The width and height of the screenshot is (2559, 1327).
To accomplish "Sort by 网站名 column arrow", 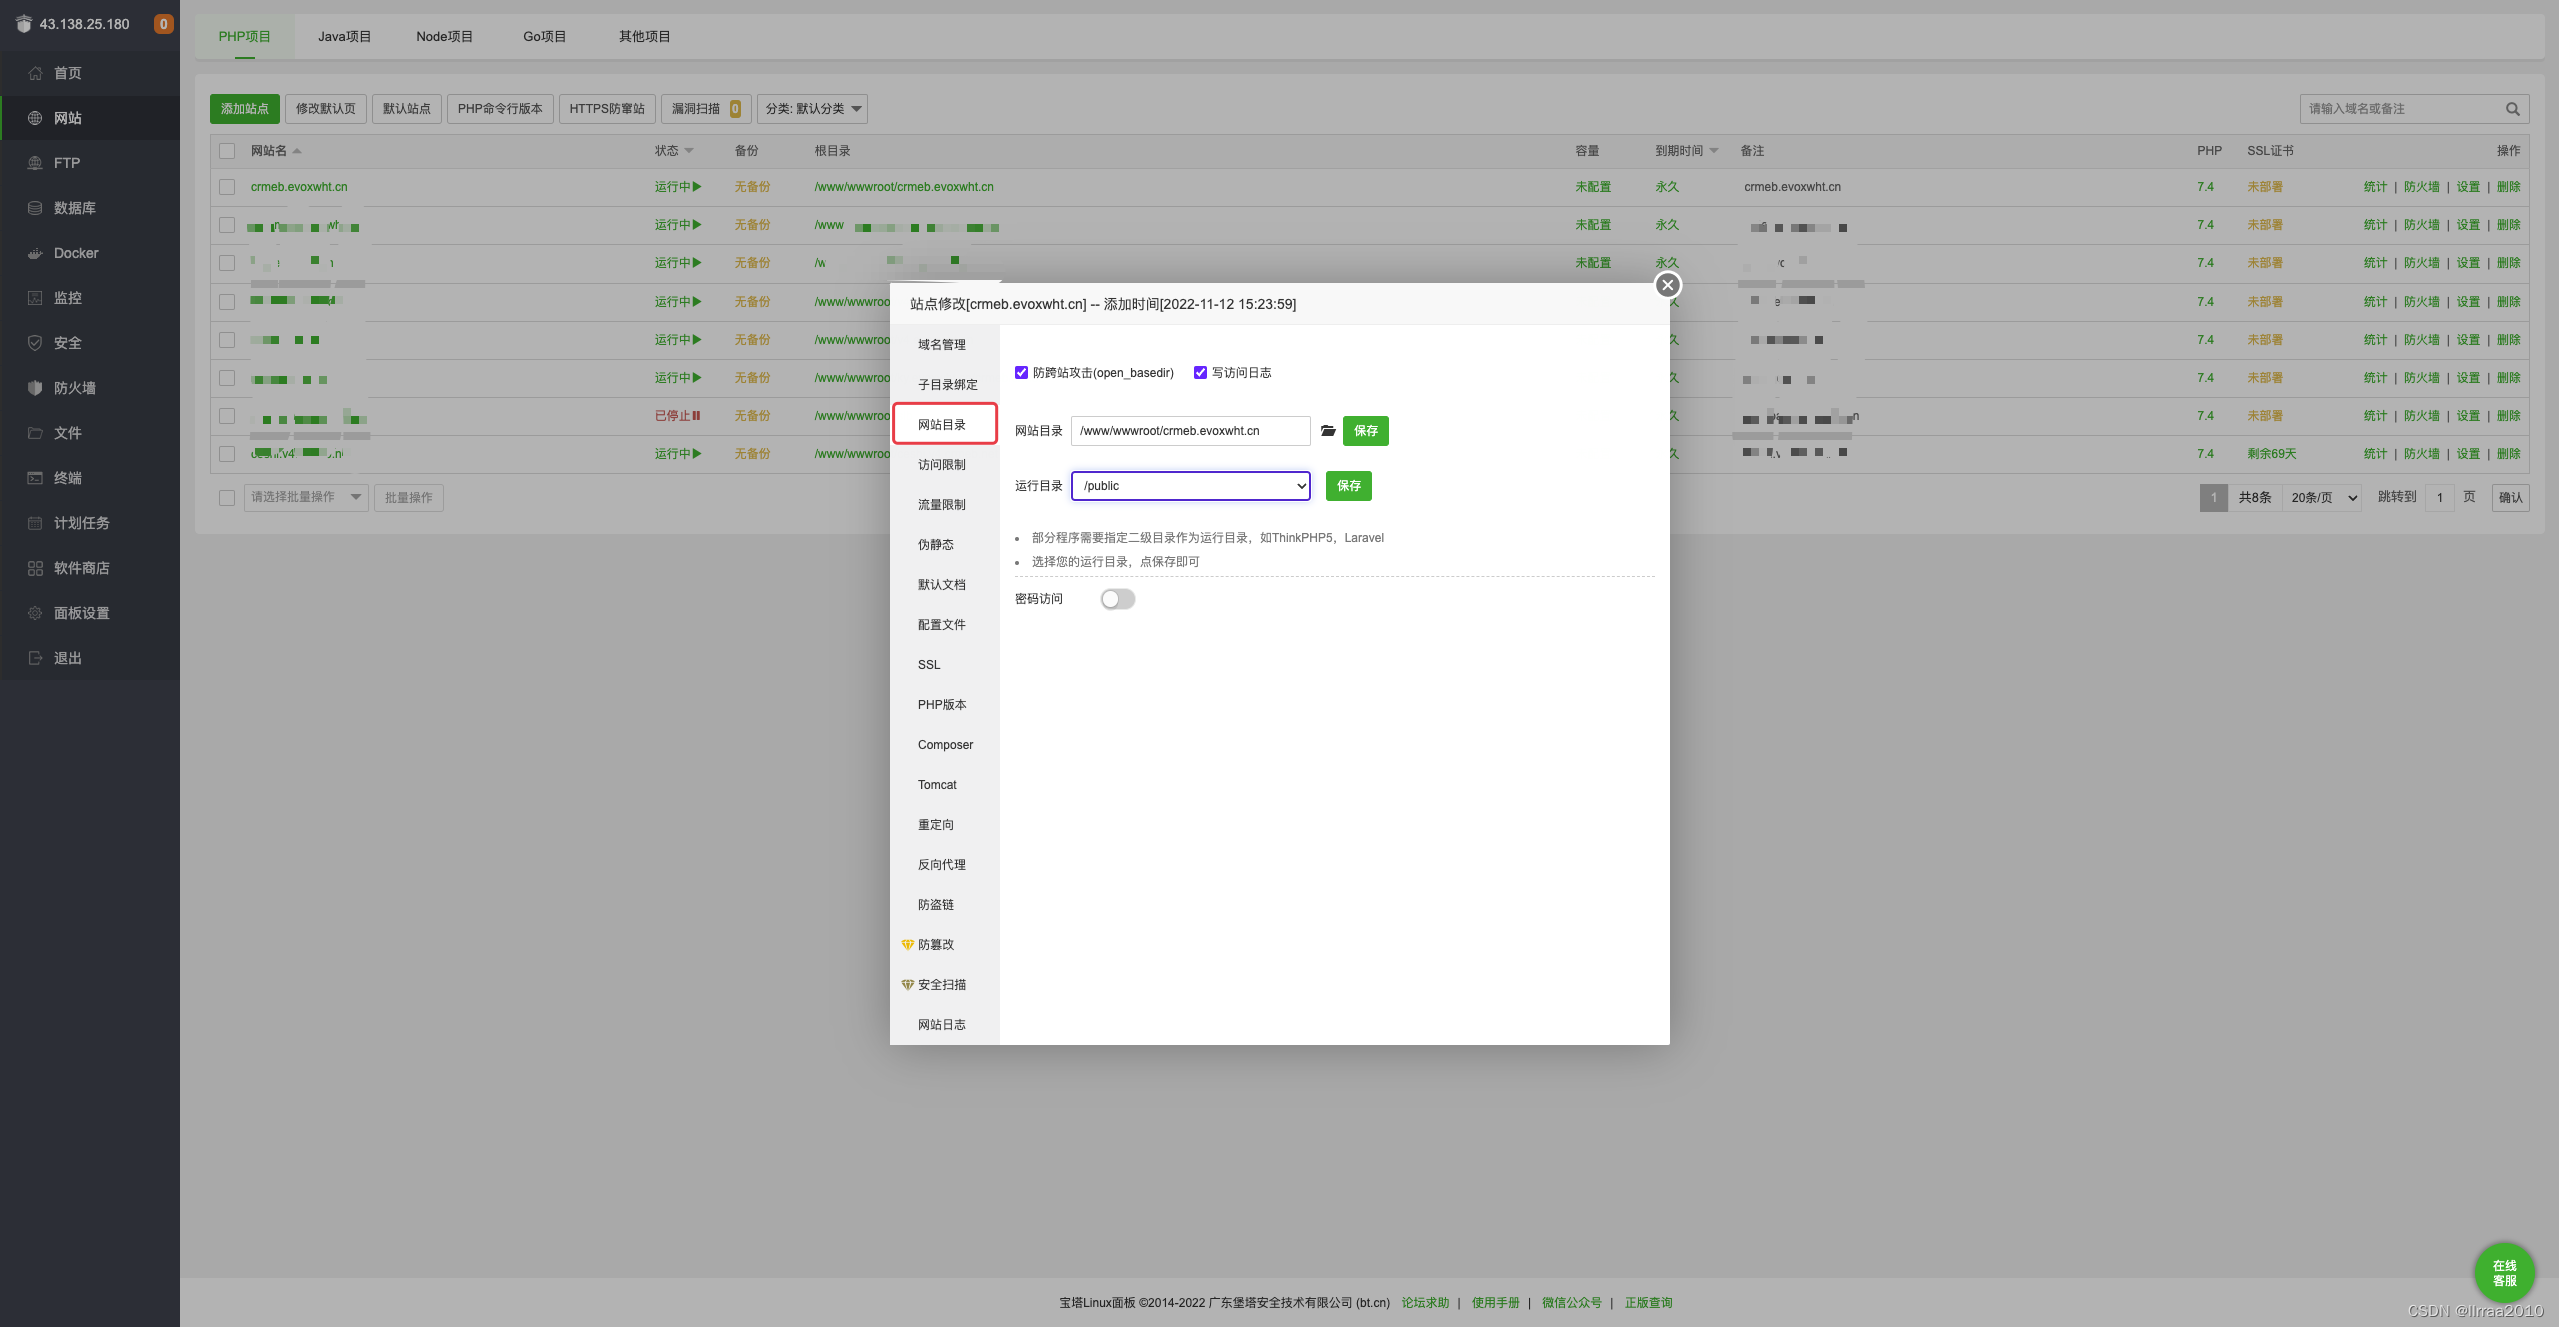I will 297,151.
